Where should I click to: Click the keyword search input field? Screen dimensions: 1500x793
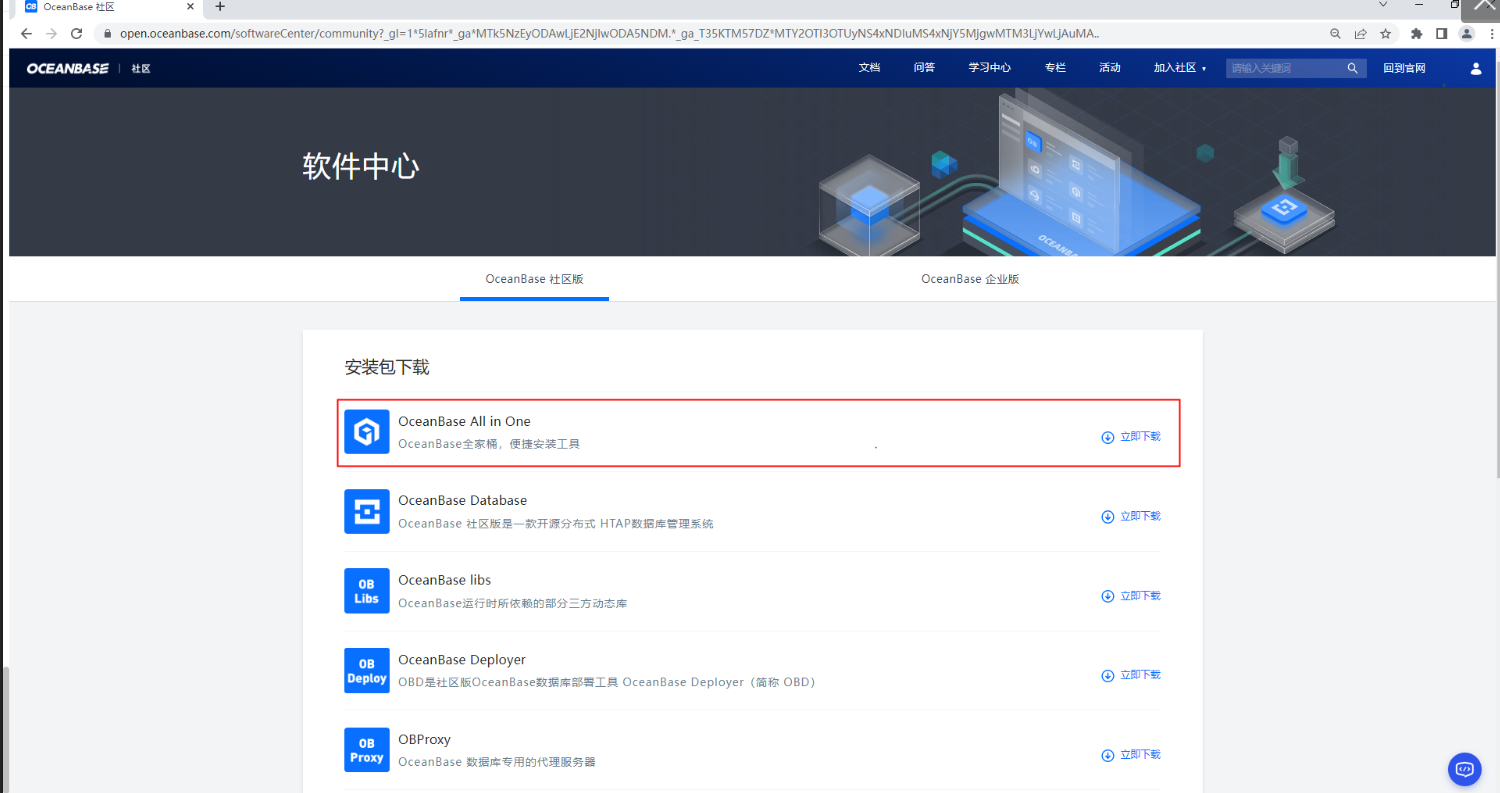point(1285,68)
